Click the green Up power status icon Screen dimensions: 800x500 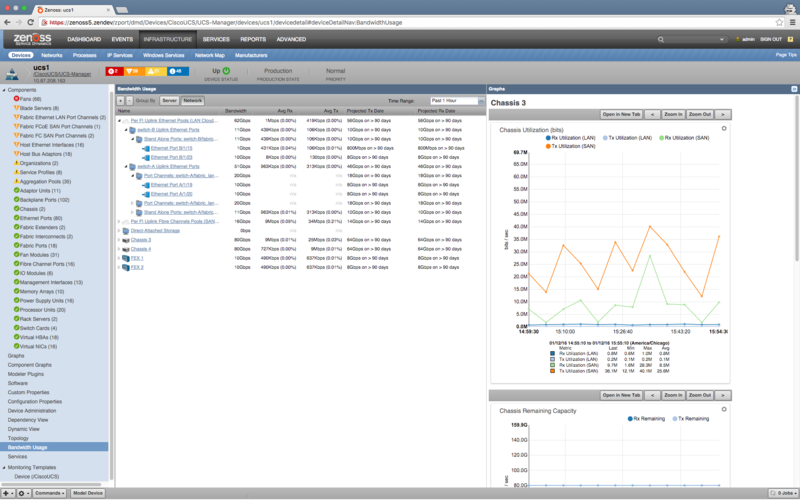coord(226,71)
